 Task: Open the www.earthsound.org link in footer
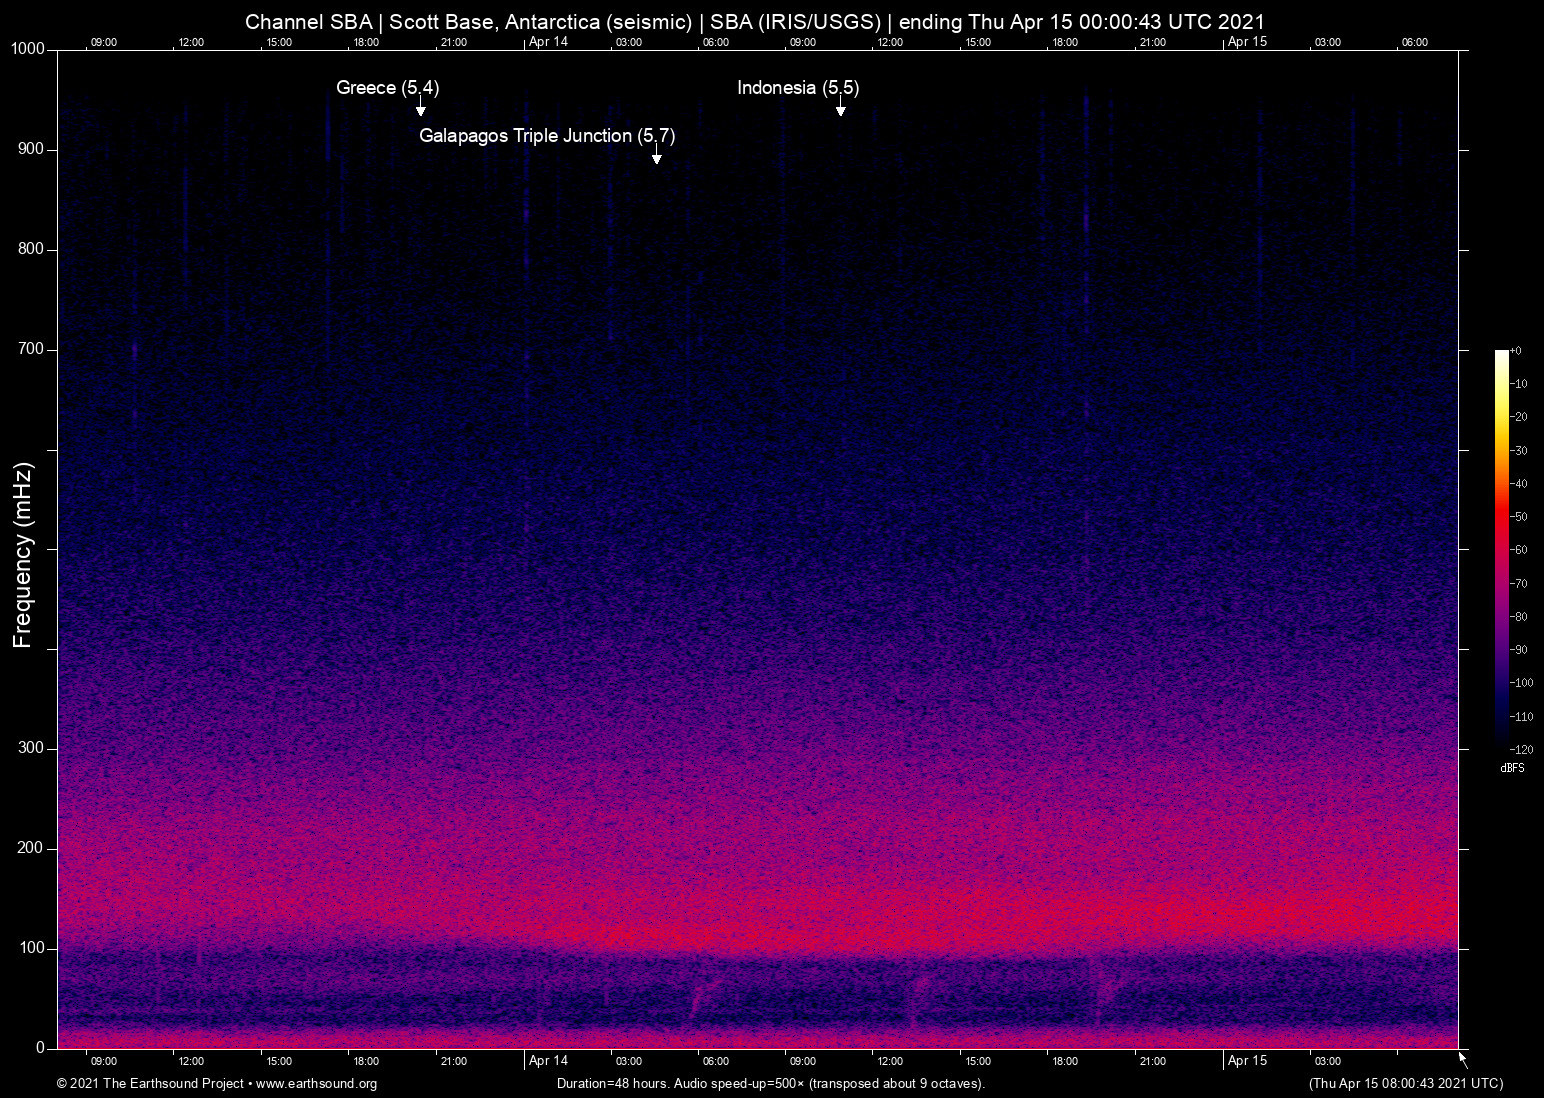pyautogui.click(x=316, y=1084)
